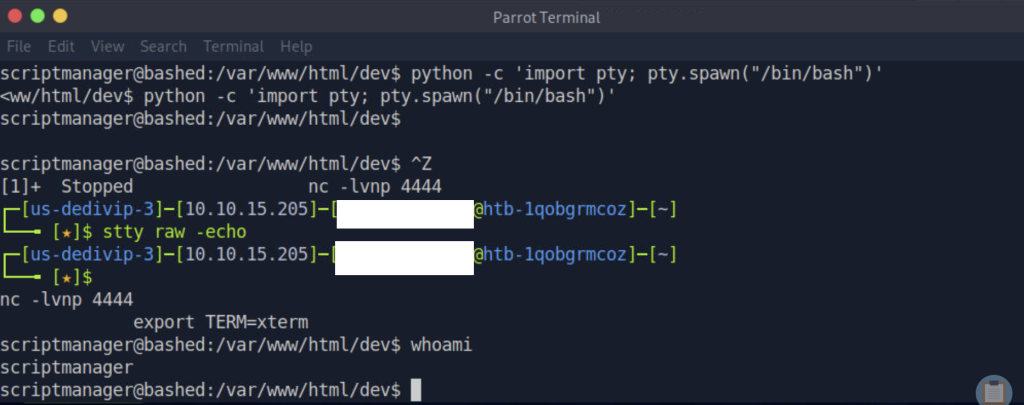Open the Terminal menu

233,47
